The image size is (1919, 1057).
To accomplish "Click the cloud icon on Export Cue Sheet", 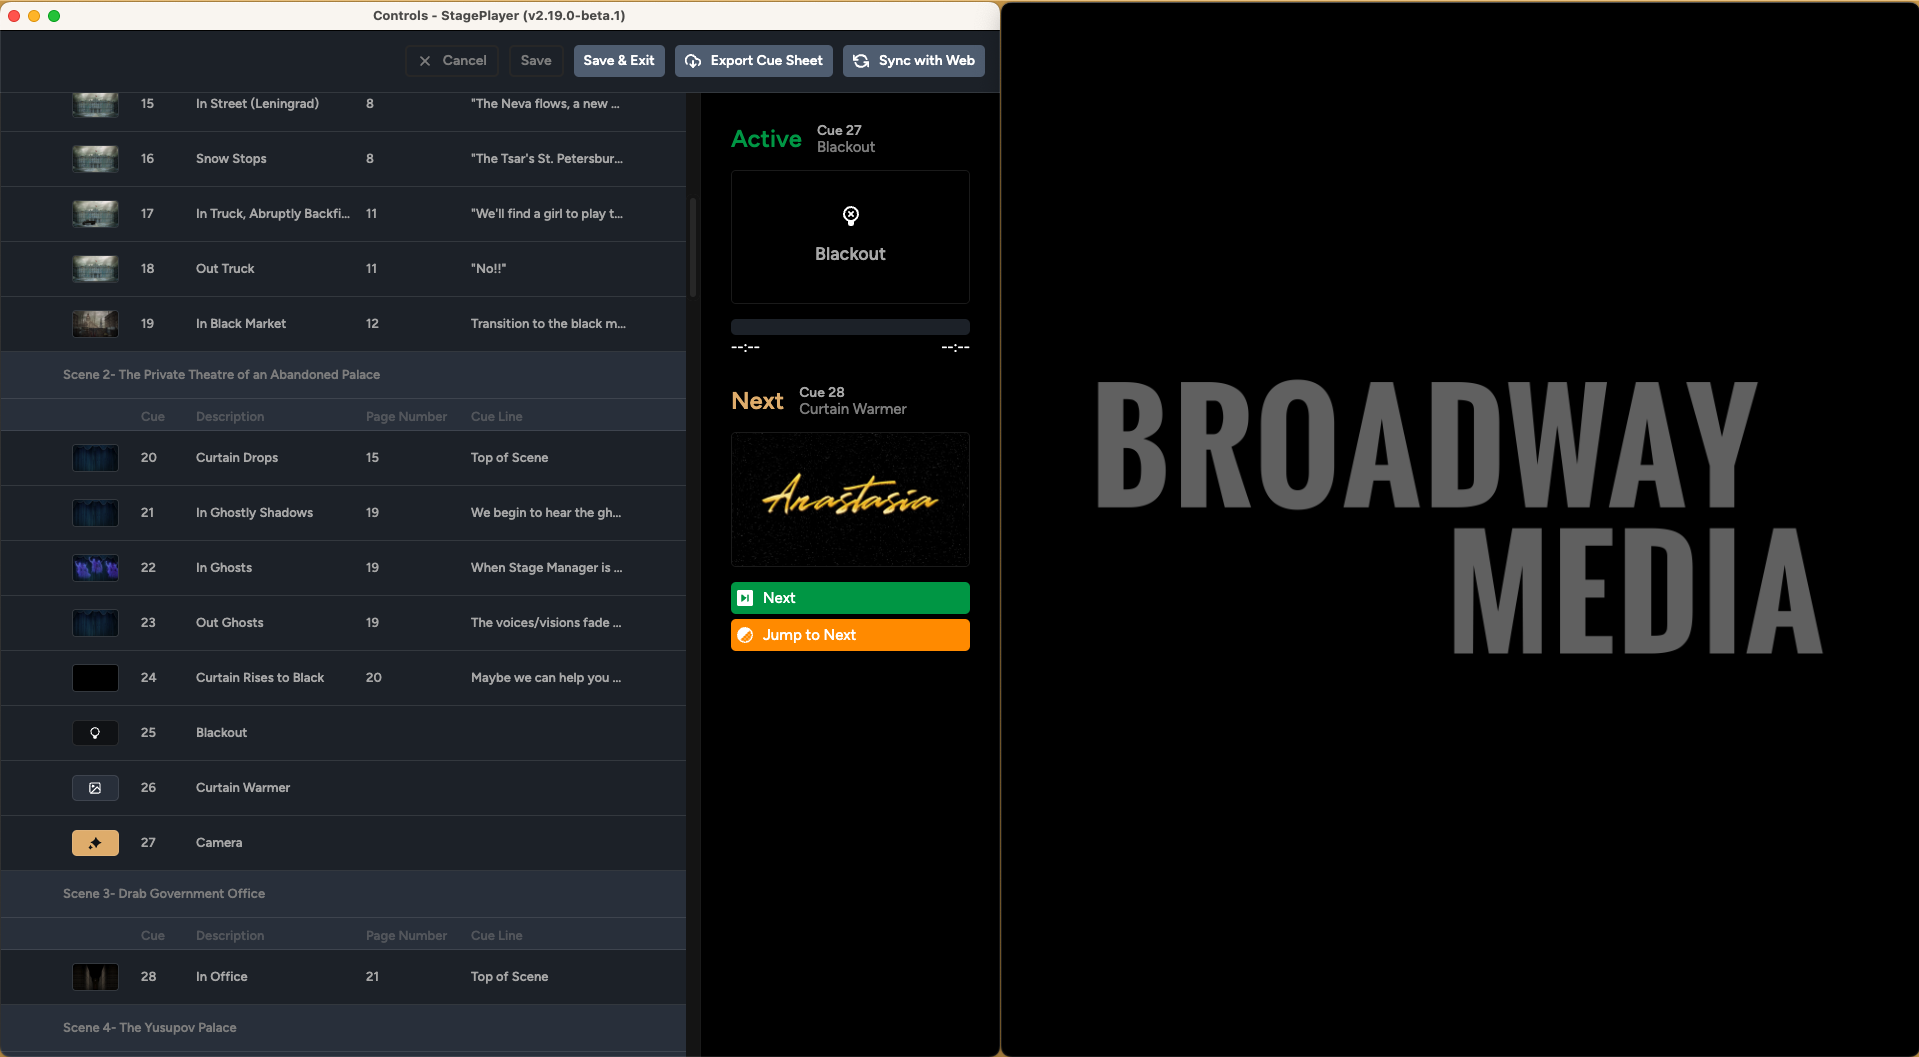I will pos(693,61).
